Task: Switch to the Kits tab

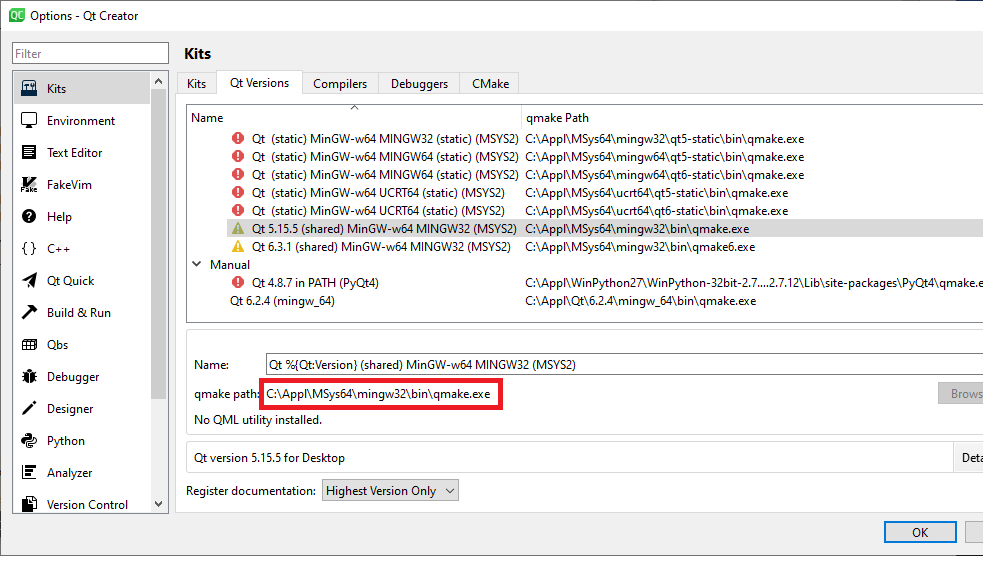Action: (x=197, y=84)
